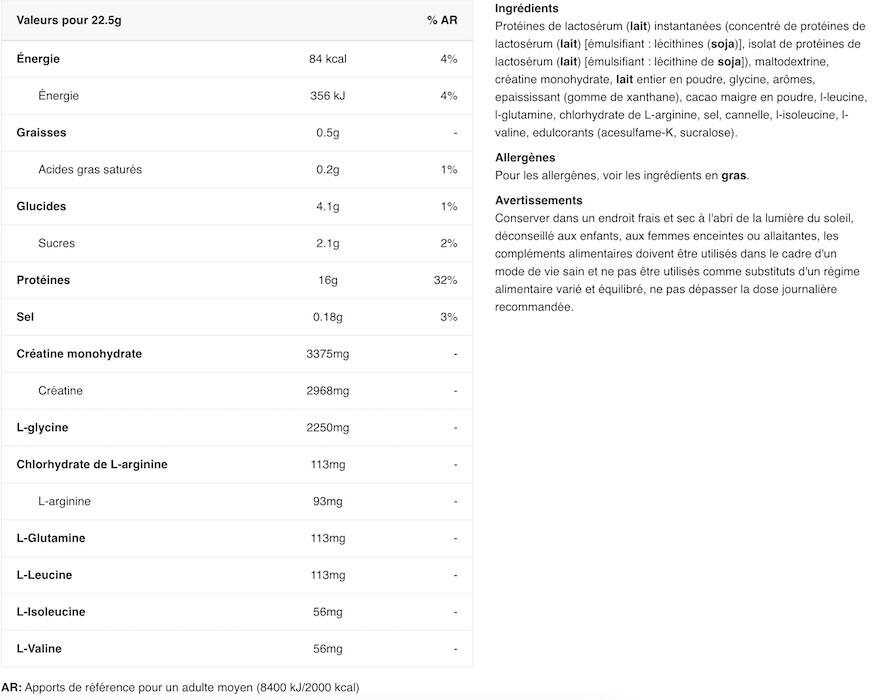Click the "Sucres" row label
The height and width of the screenshot is (700, 878).
click(56, 244)
